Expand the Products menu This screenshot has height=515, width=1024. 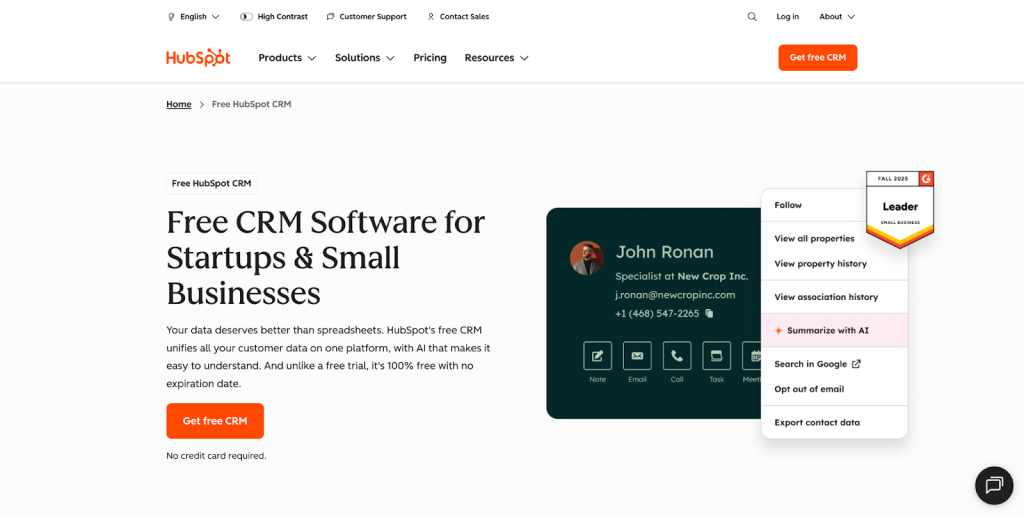[287, 58]
